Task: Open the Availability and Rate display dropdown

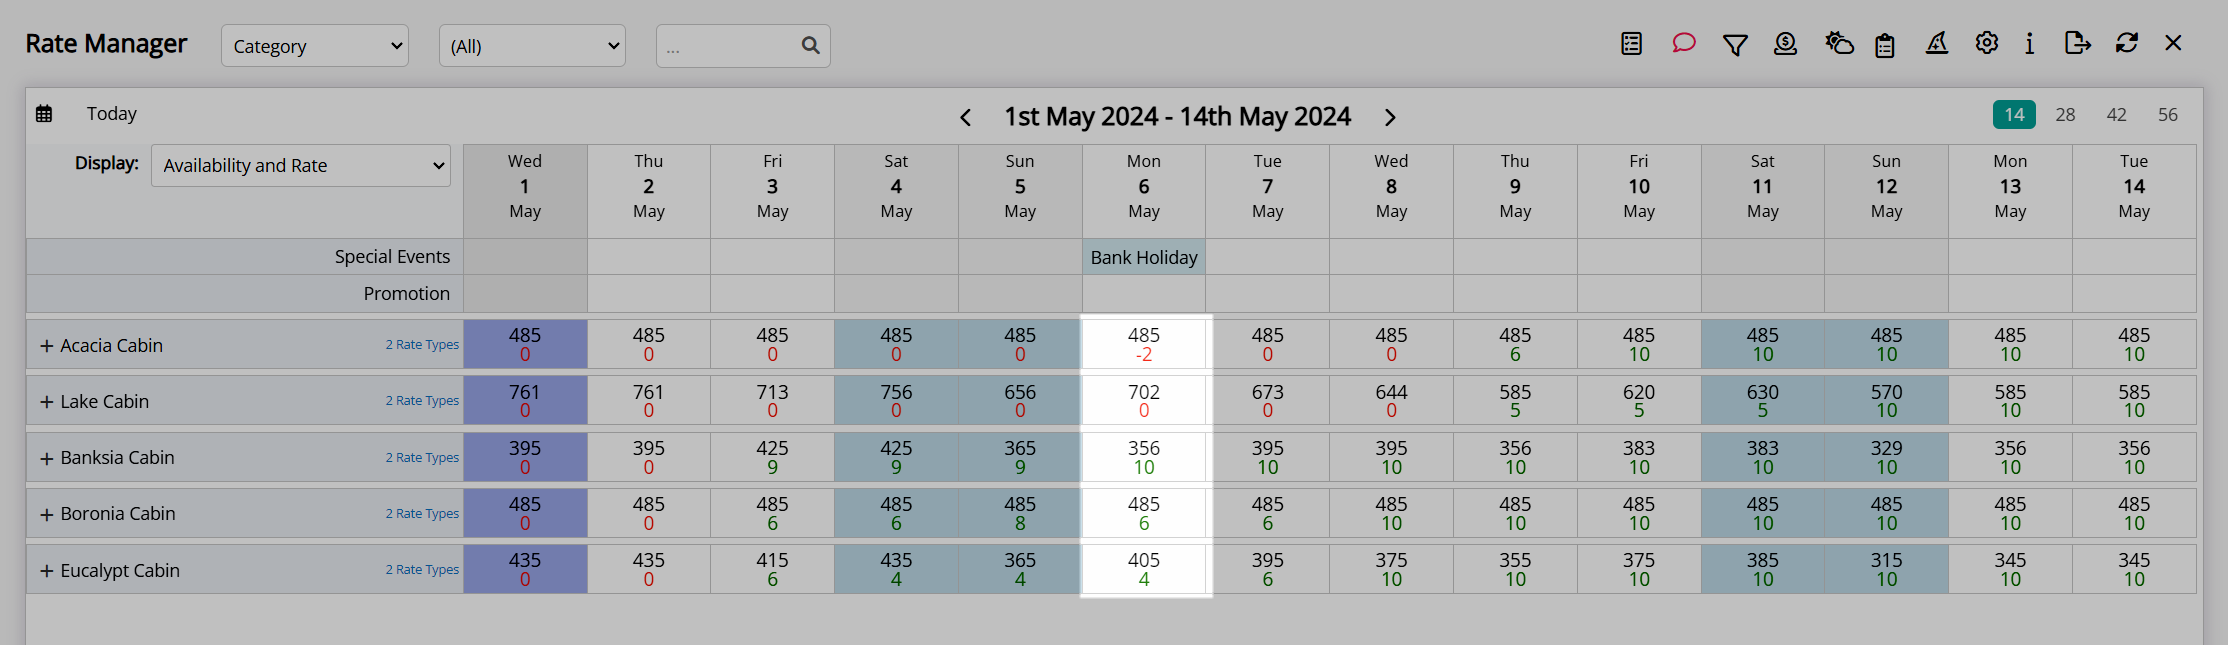Action: 301,166
